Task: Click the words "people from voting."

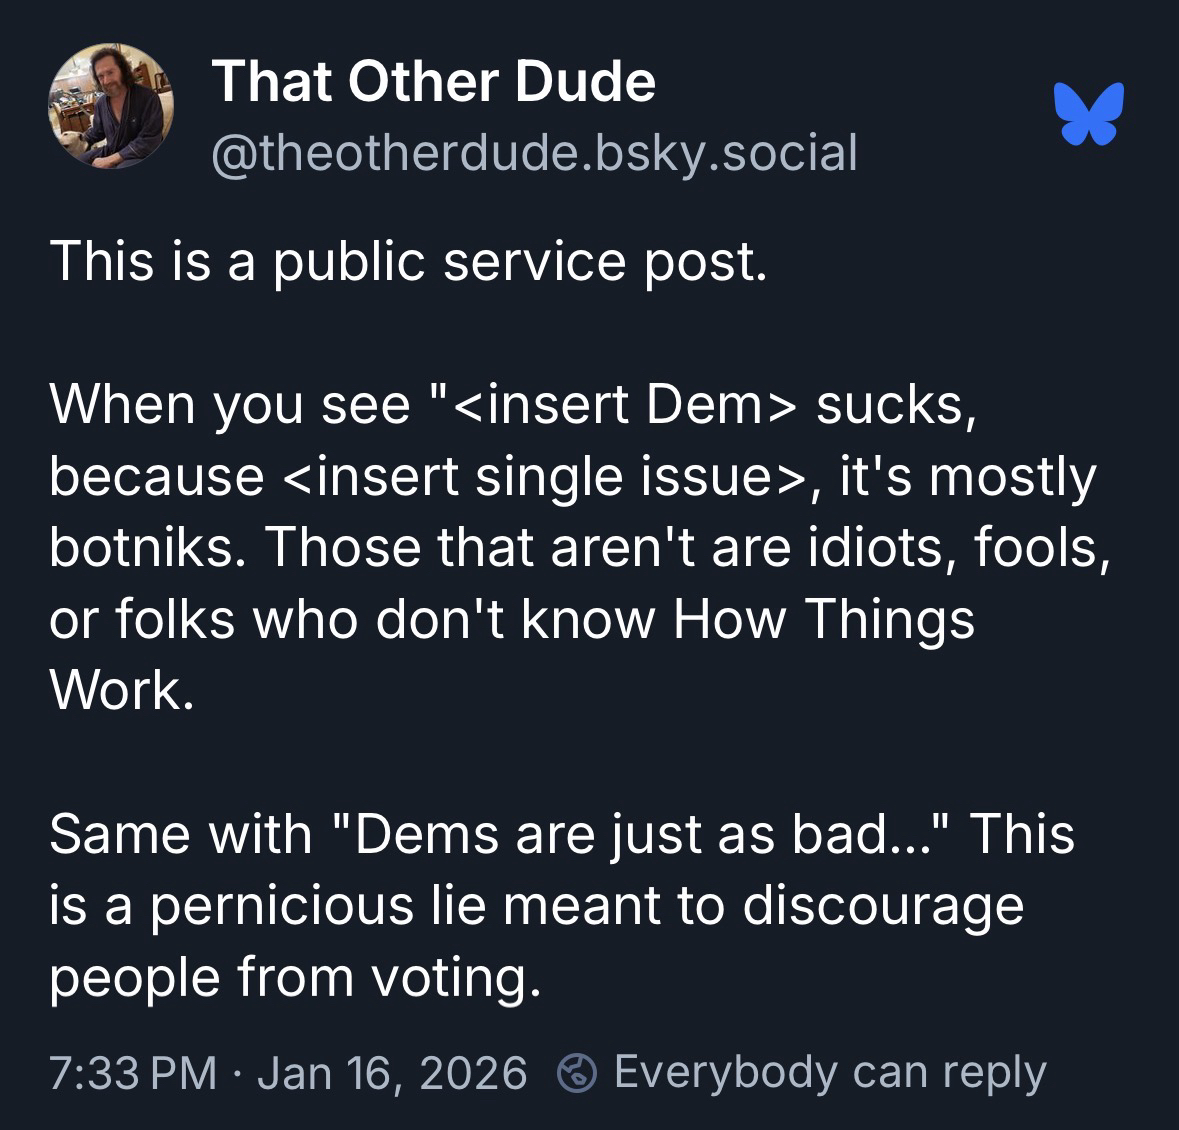Action: [x=296, y=976]
